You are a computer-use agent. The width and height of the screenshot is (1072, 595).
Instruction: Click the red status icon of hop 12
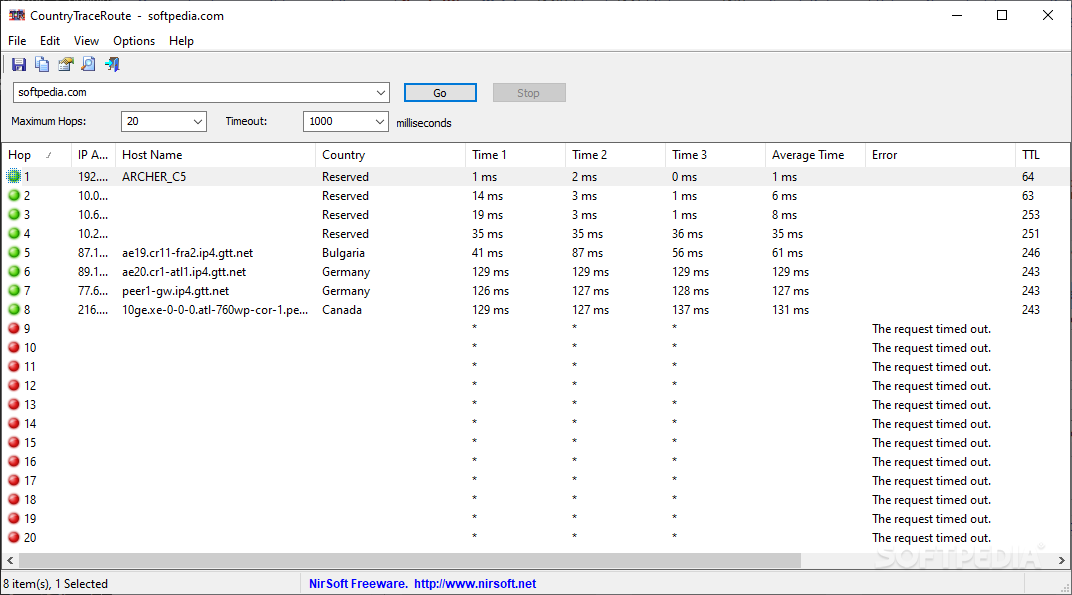coord(14,385)
